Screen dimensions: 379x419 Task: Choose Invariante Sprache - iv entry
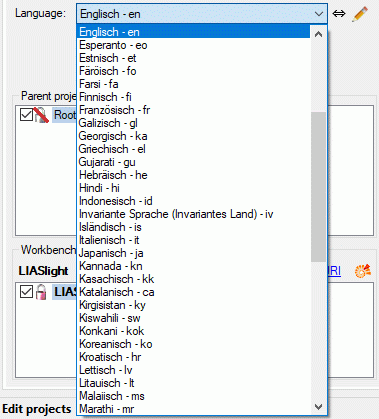coord(194,214)
